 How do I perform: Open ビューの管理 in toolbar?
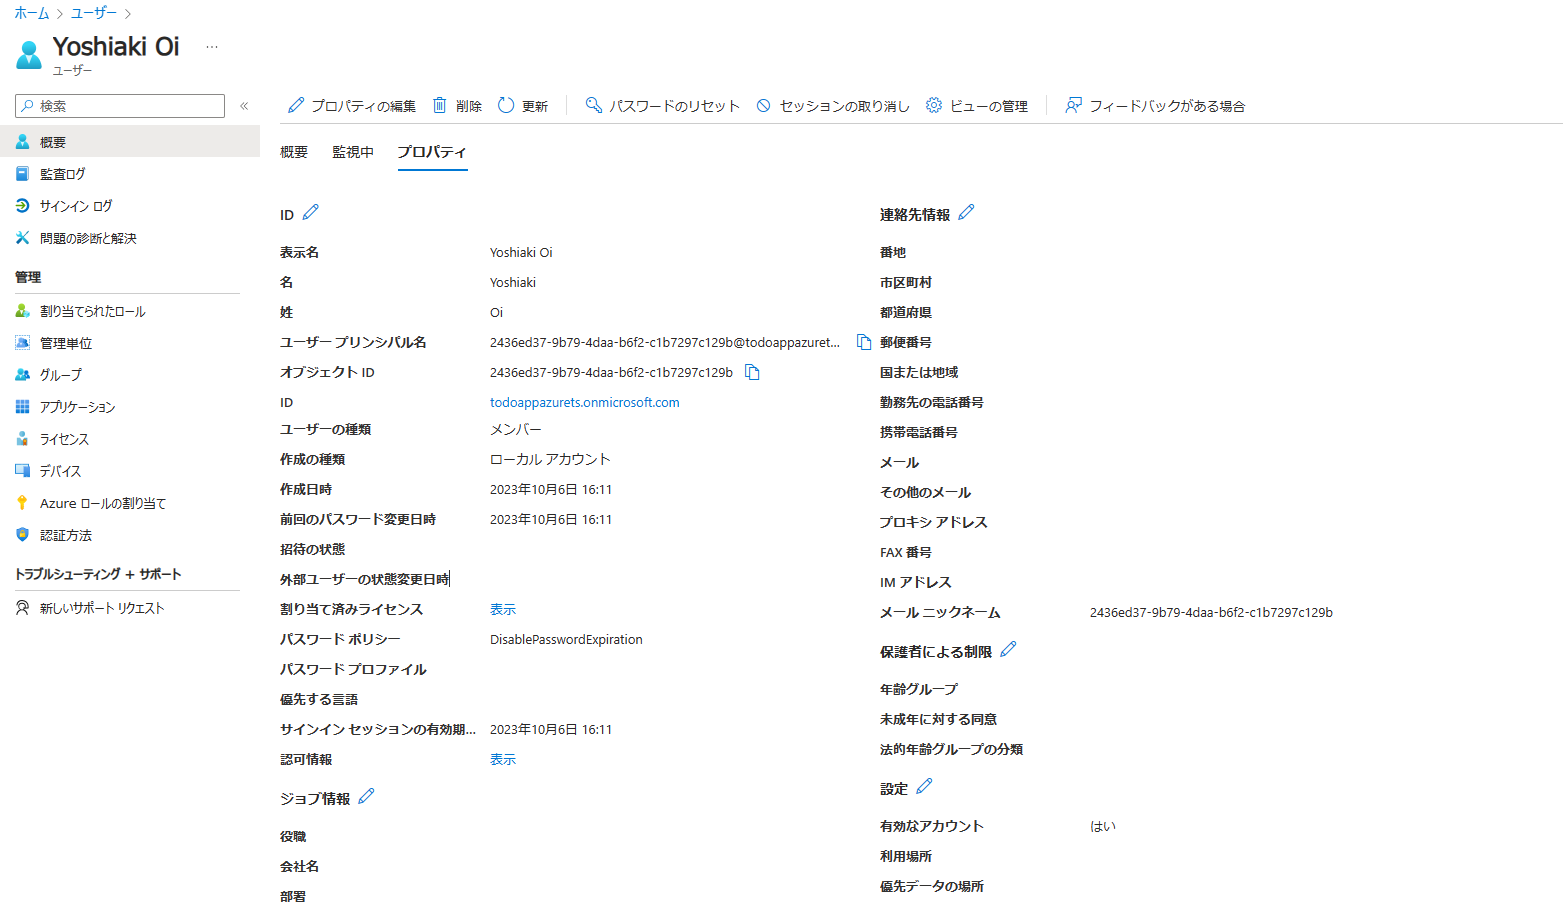[x=977, y=105]
